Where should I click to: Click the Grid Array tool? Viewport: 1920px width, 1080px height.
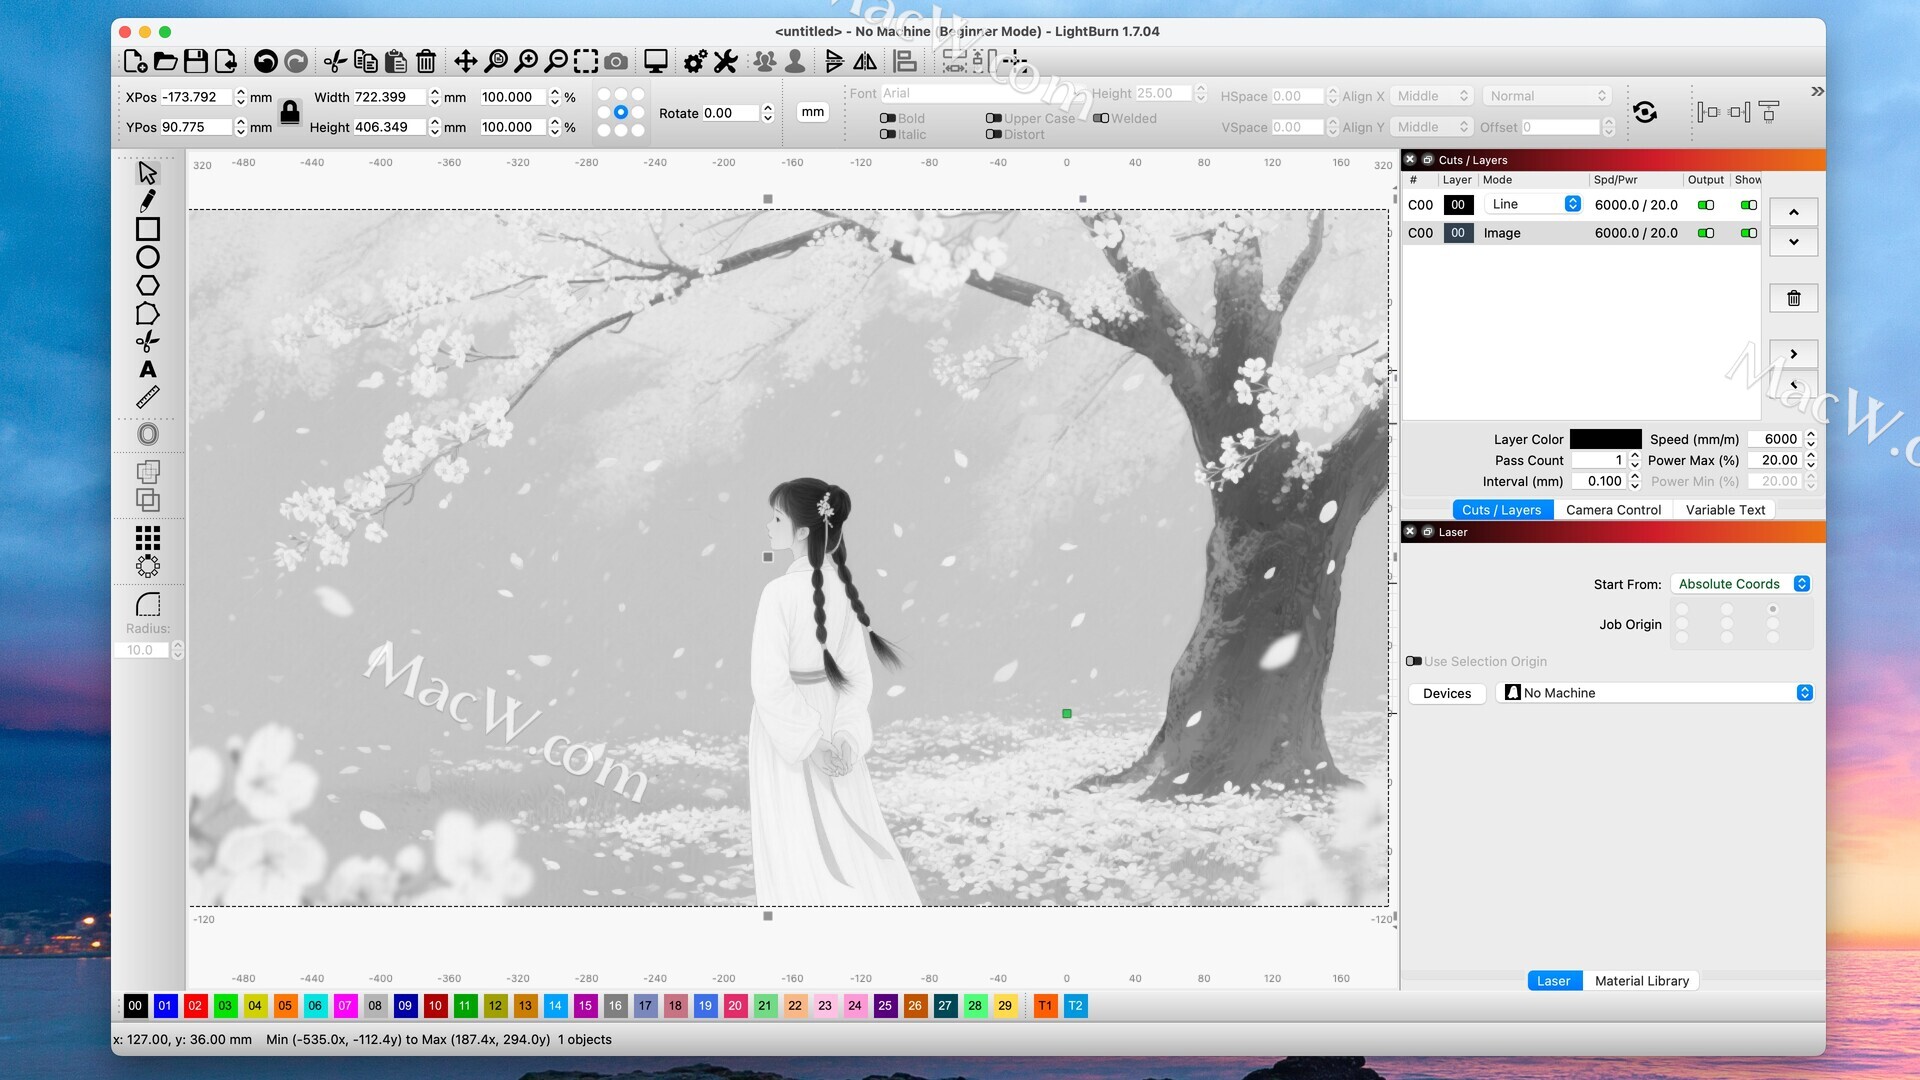click(x=147, y=538)
